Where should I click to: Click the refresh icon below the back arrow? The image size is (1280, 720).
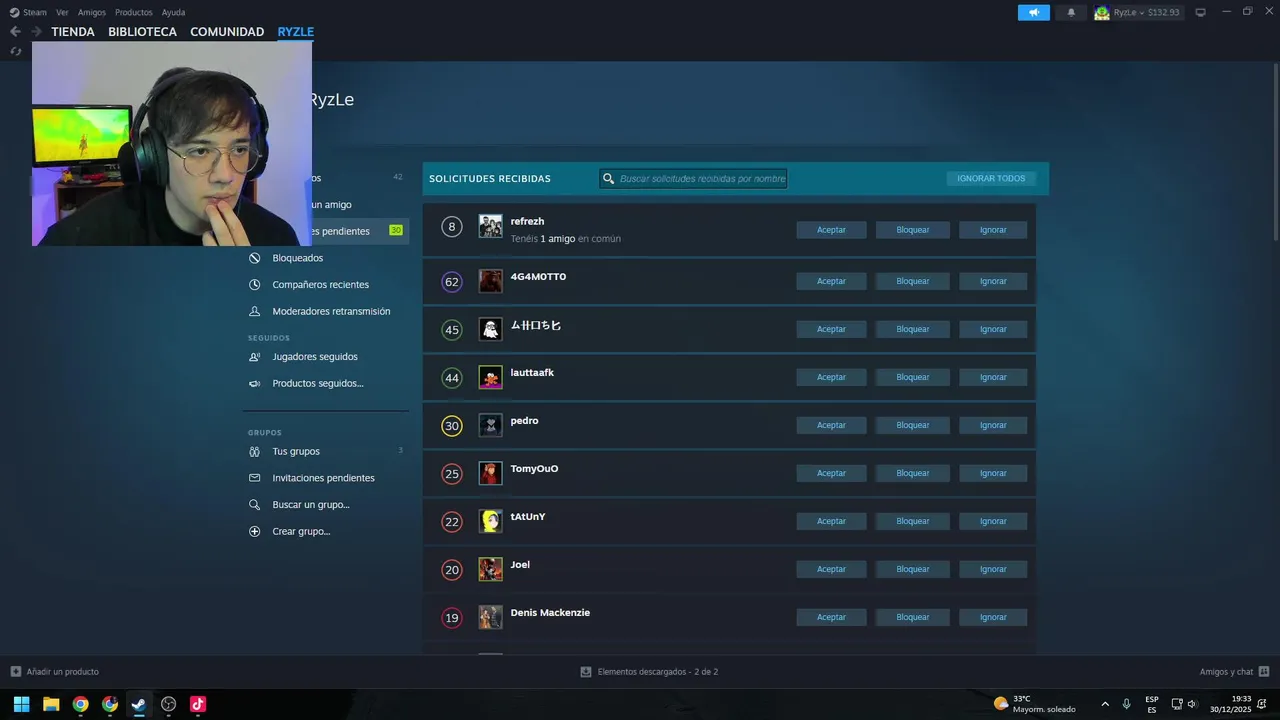(x=15, y=51)
